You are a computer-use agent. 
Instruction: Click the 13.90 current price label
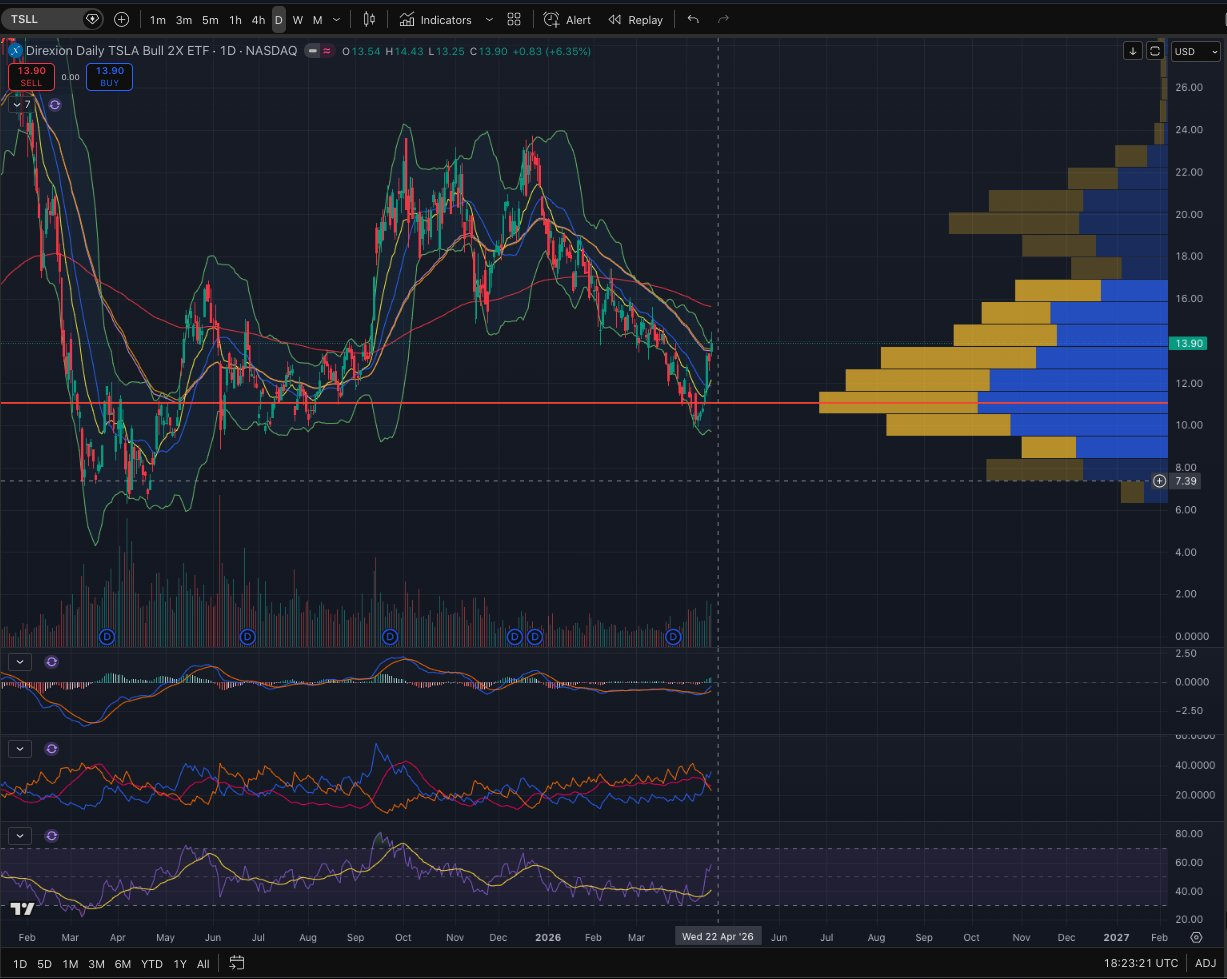[x=1188, y=343]
